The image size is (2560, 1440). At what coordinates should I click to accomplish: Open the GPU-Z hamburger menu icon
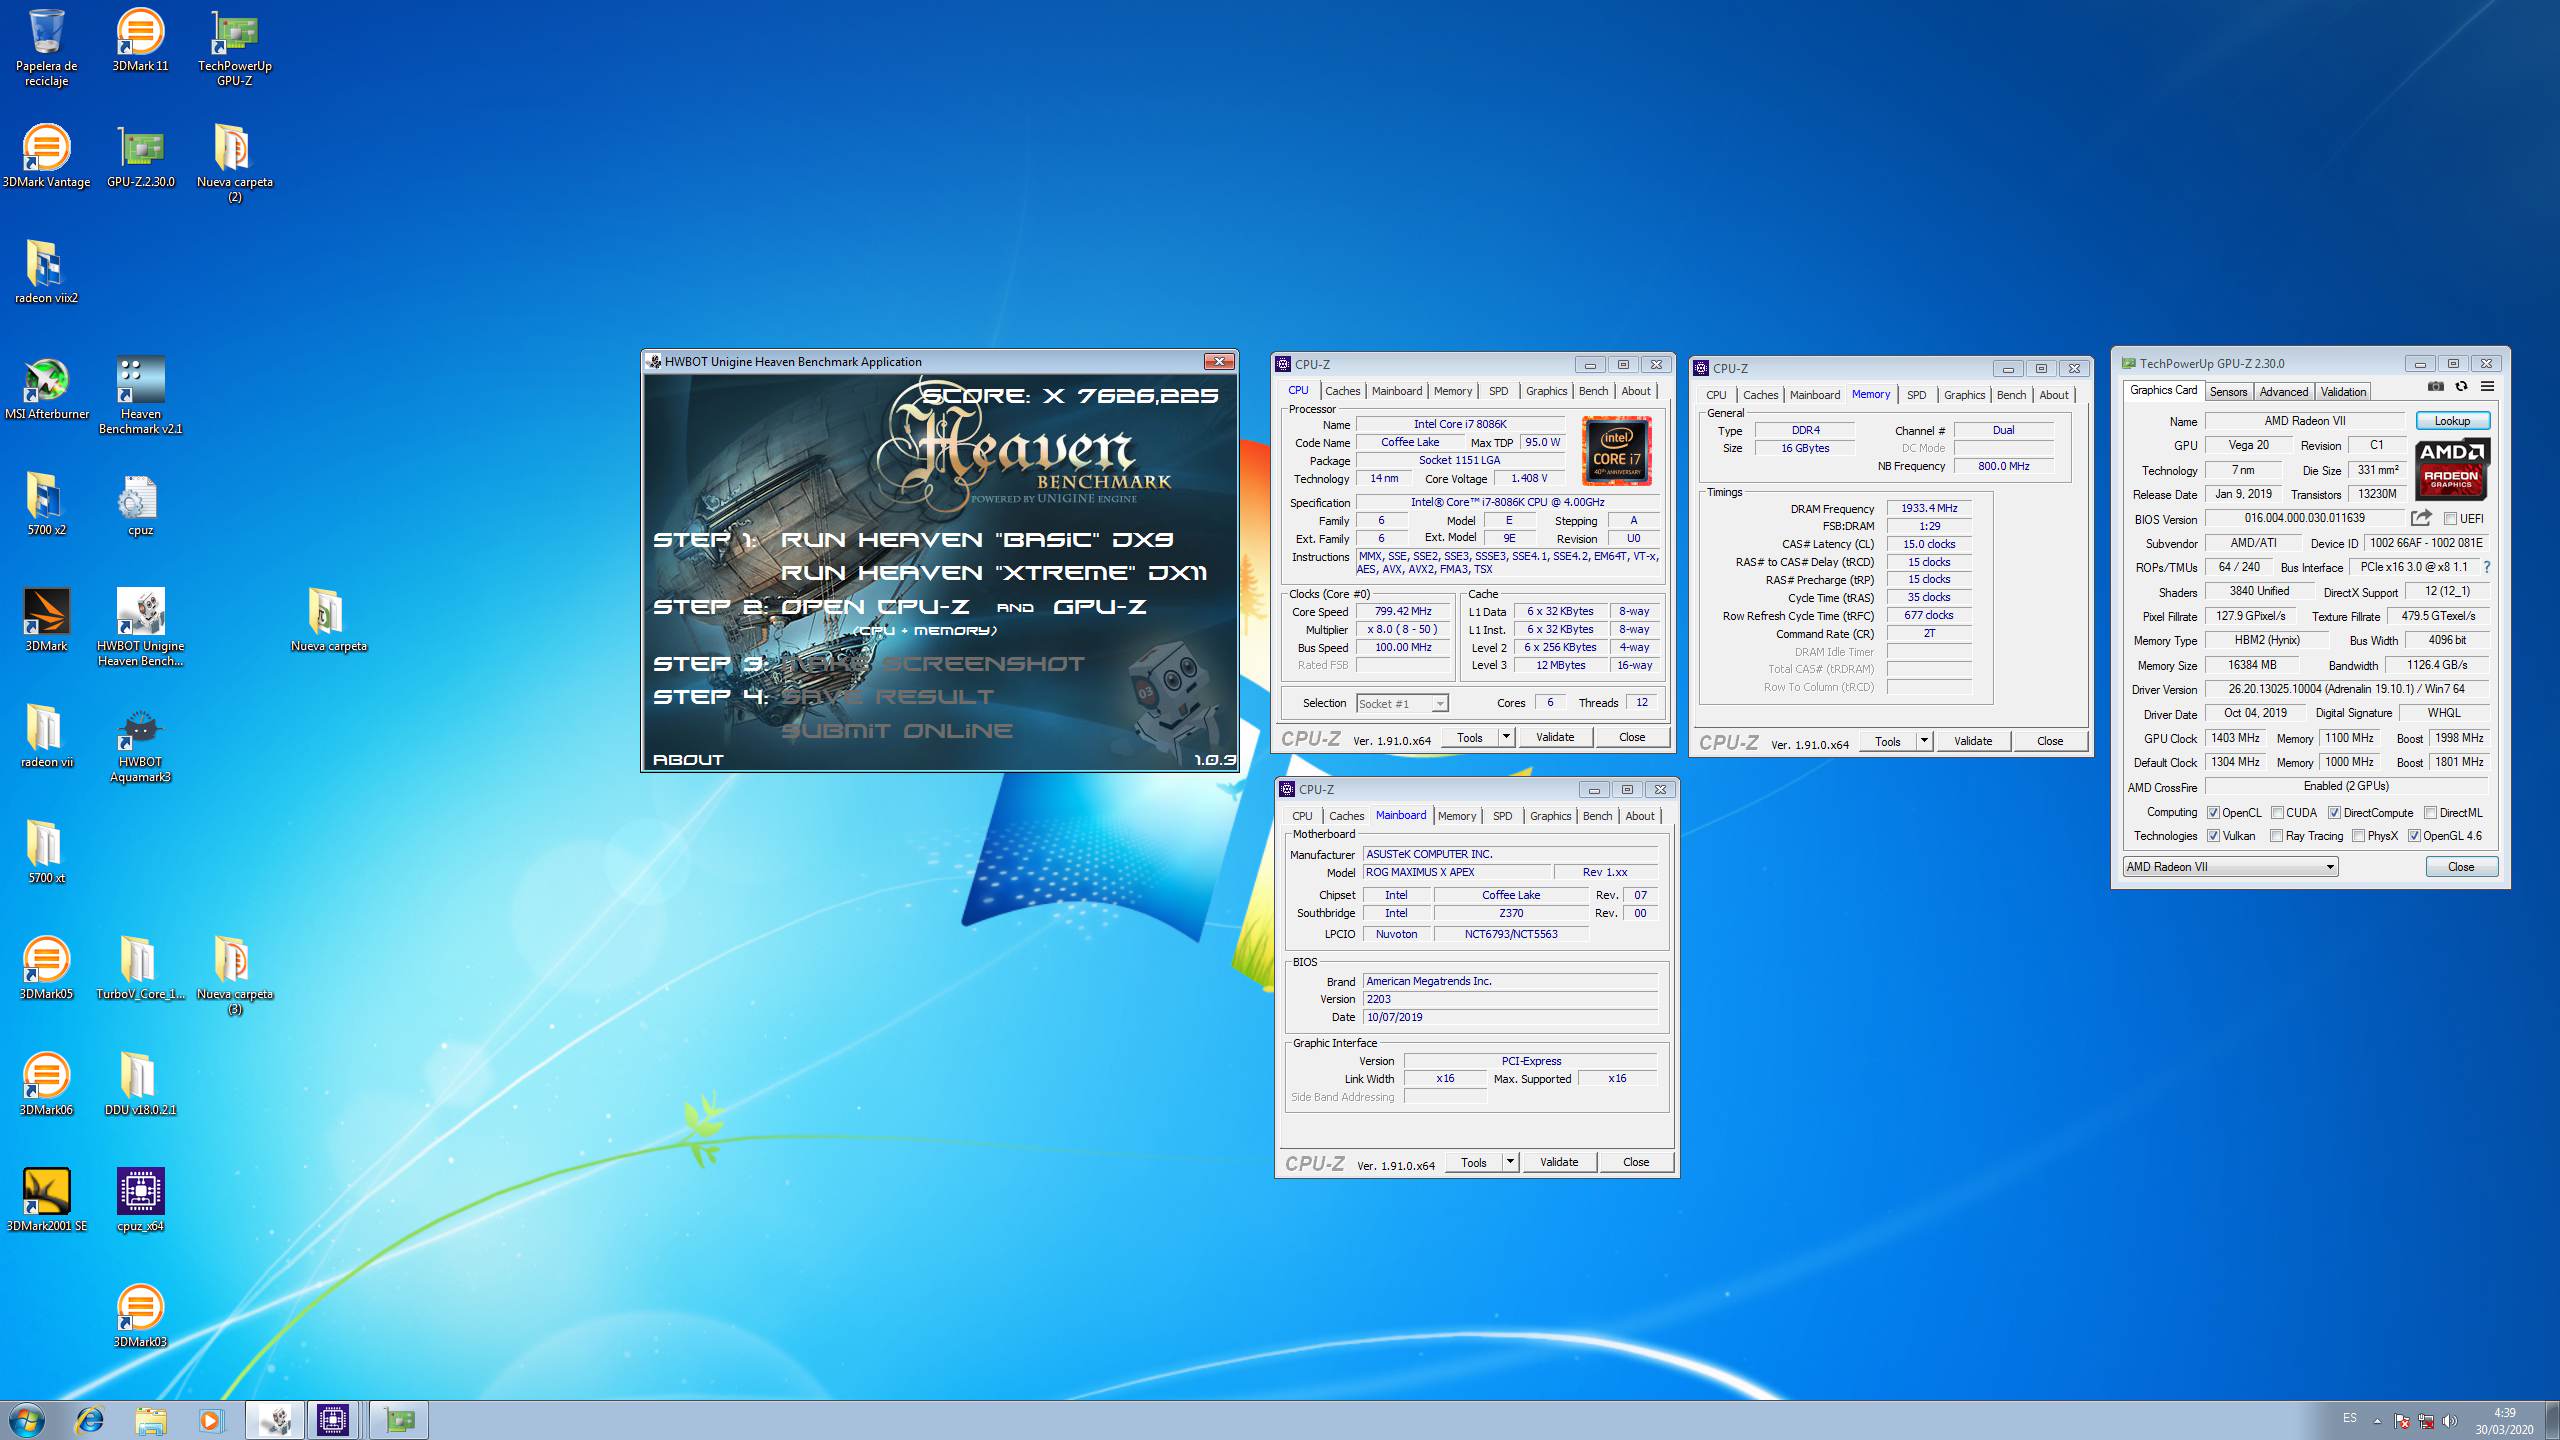pos(2487,386)
